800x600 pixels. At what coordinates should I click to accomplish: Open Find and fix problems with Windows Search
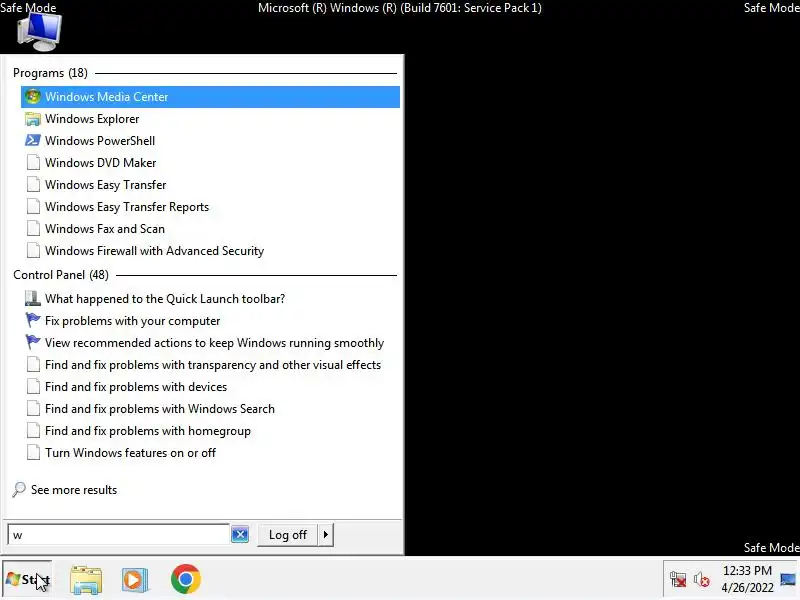210,409
